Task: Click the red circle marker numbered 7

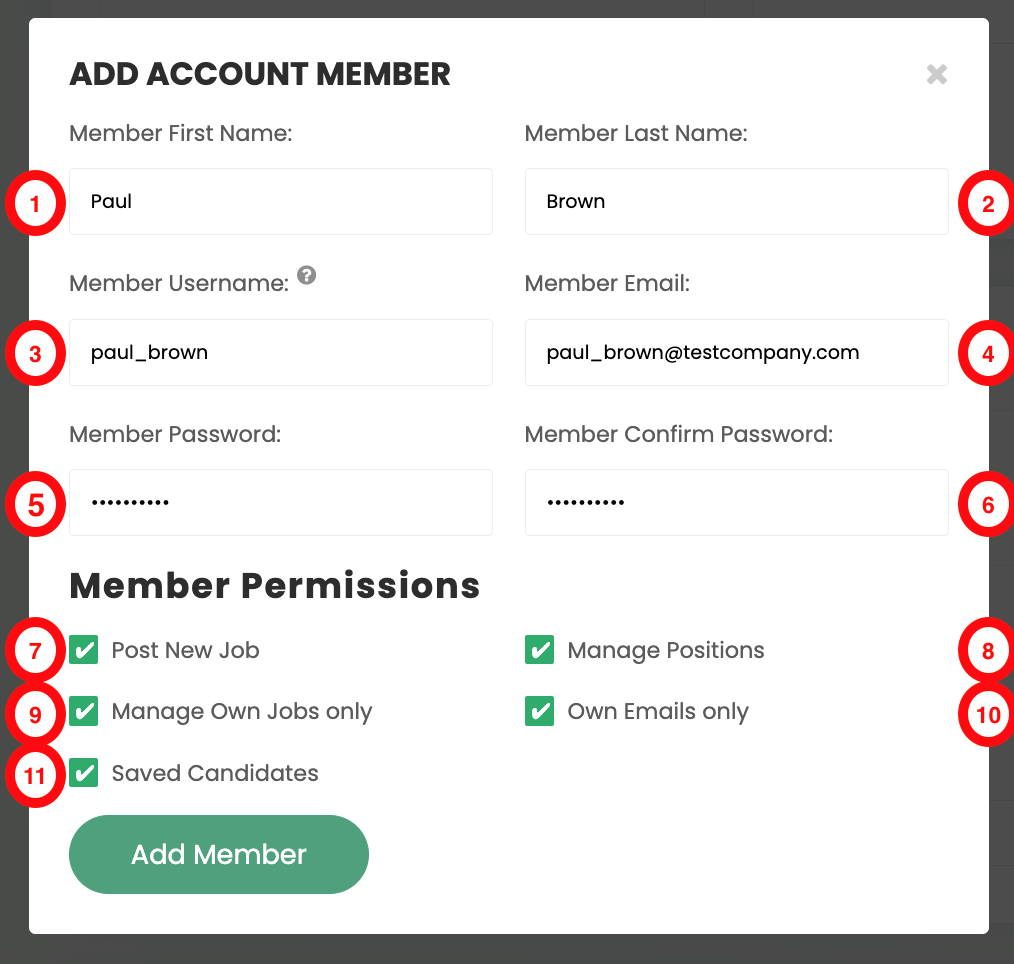Action: (36, 650)
